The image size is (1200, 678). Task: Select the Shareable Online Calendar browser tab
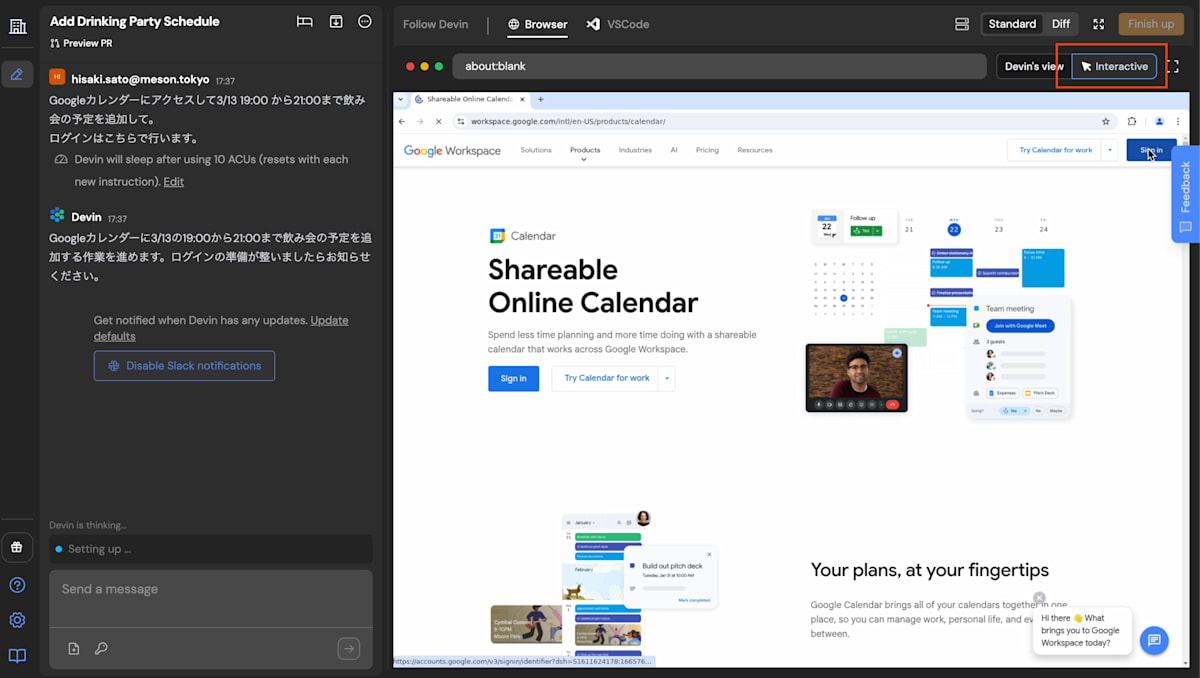pyautogui.click(x=470, y=99)
